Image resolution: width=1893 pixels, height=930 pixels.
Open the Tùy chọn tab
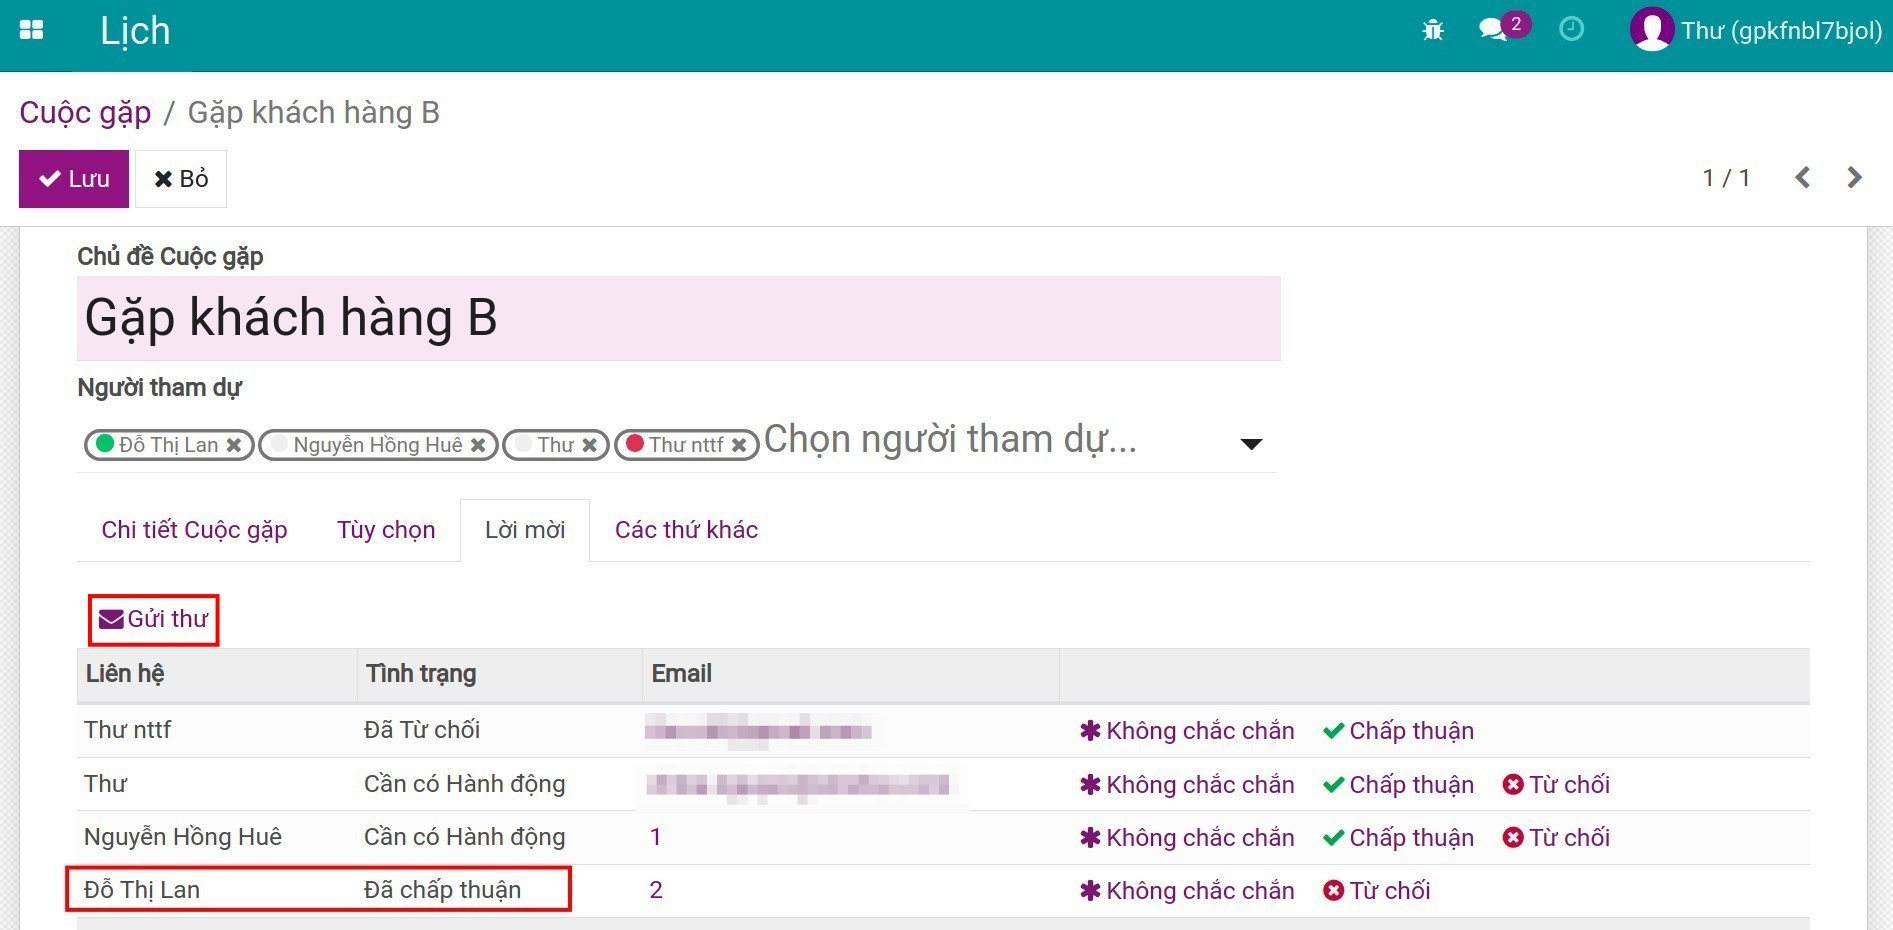pos(386,530)
